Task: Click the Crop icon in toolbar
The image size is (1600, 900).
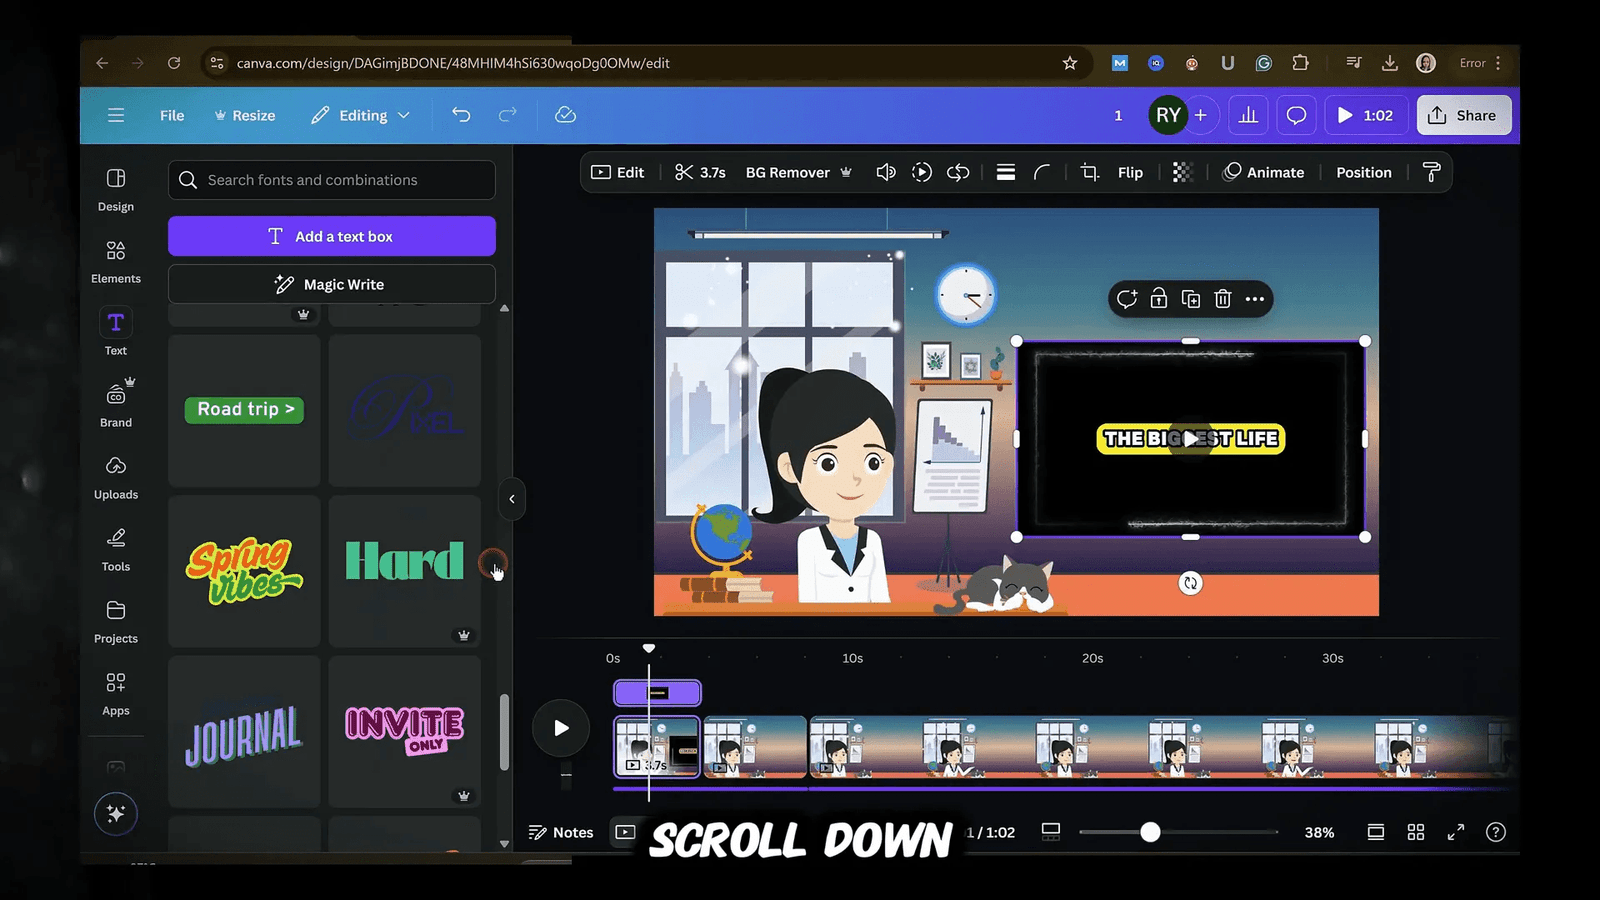Action: [1089, 172]
